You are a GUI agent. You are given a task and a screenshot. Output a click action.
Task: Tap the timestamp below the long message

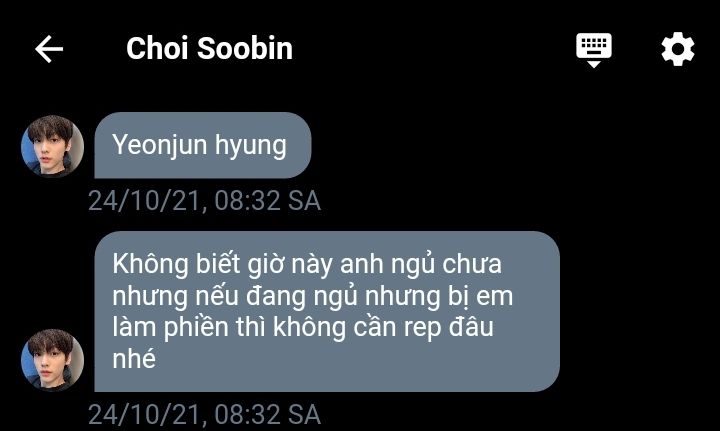(204, 414)
